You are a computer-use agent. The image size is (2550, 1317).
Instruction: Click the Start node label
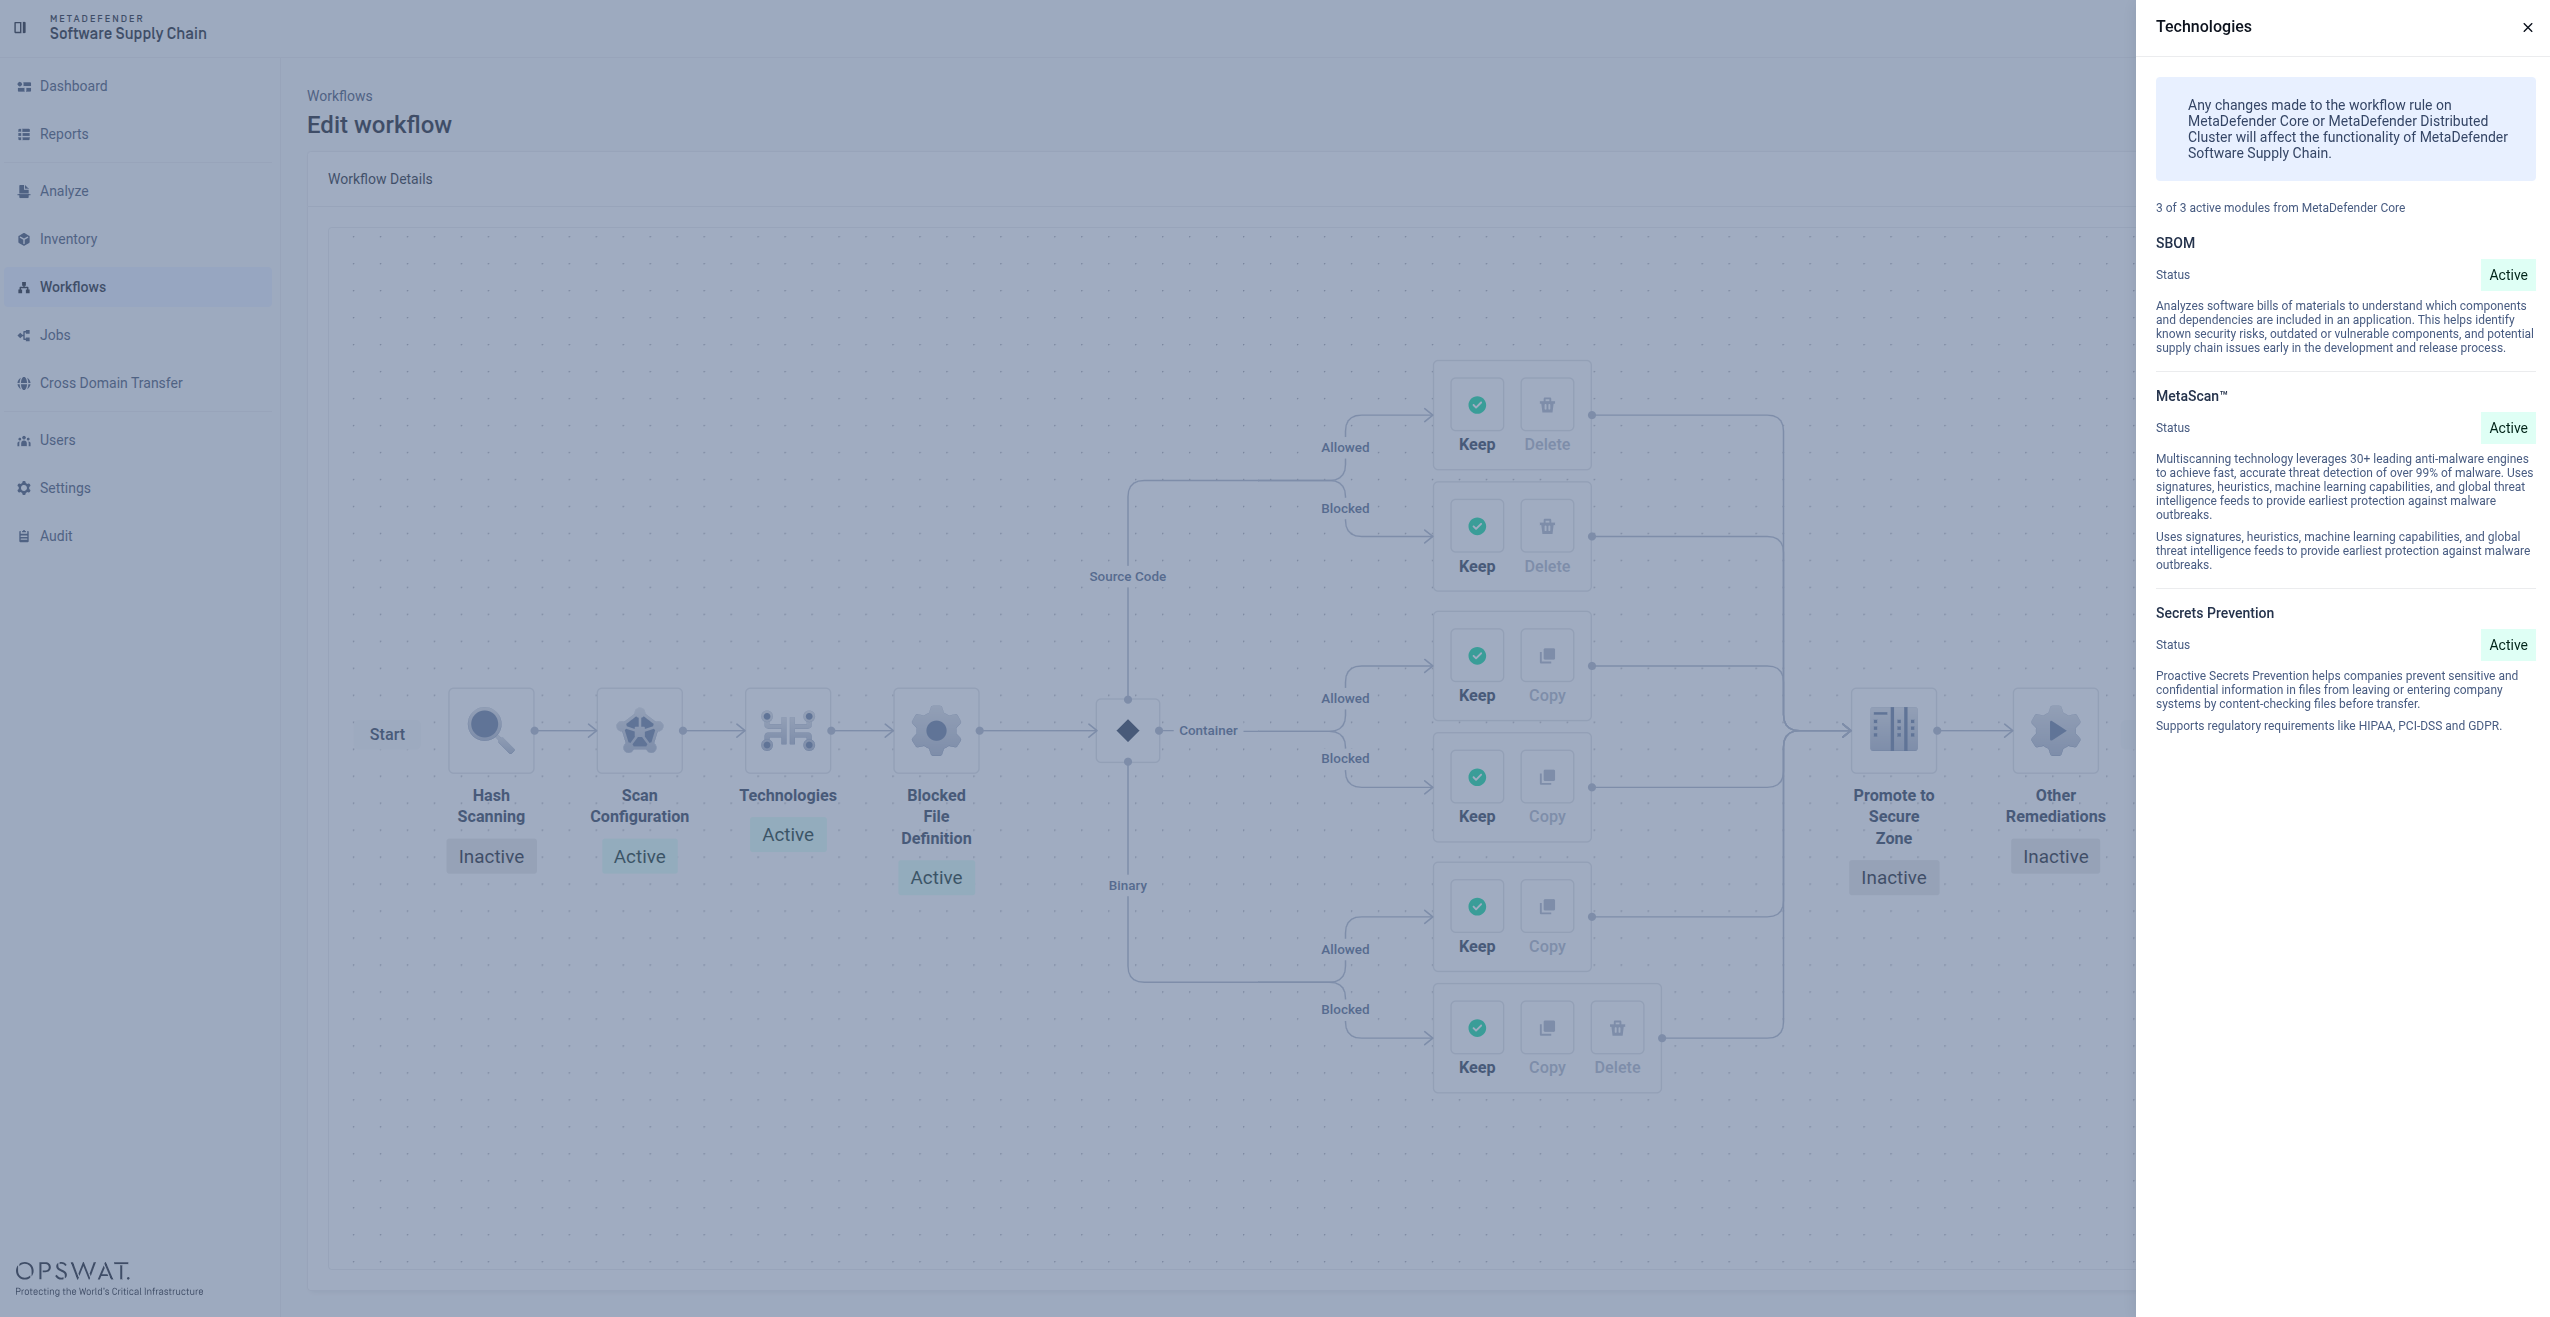click(x=387, y=734)
